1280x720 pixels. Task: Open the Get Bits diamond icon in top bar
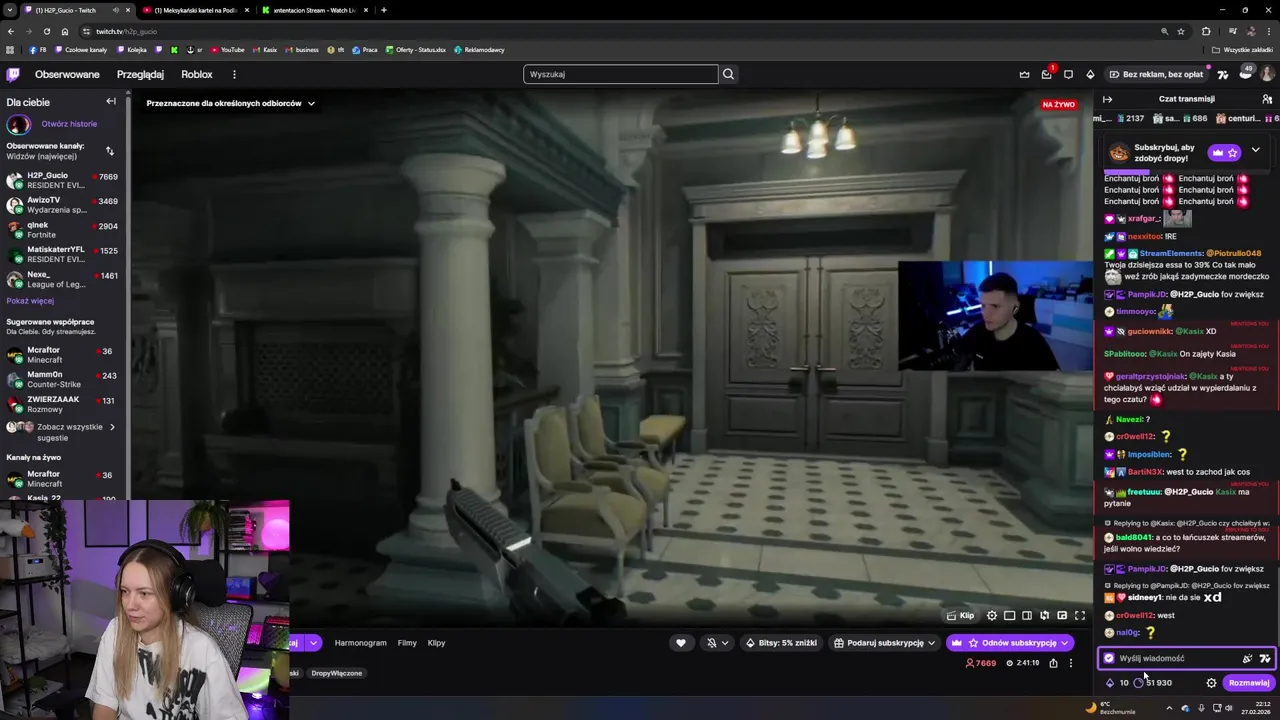click(x=1090, y=74)
